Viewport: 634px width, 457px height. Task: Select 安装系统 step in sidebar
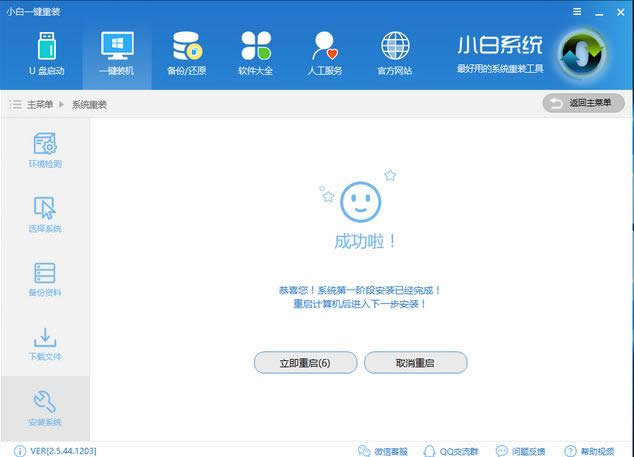coord(45,408)
